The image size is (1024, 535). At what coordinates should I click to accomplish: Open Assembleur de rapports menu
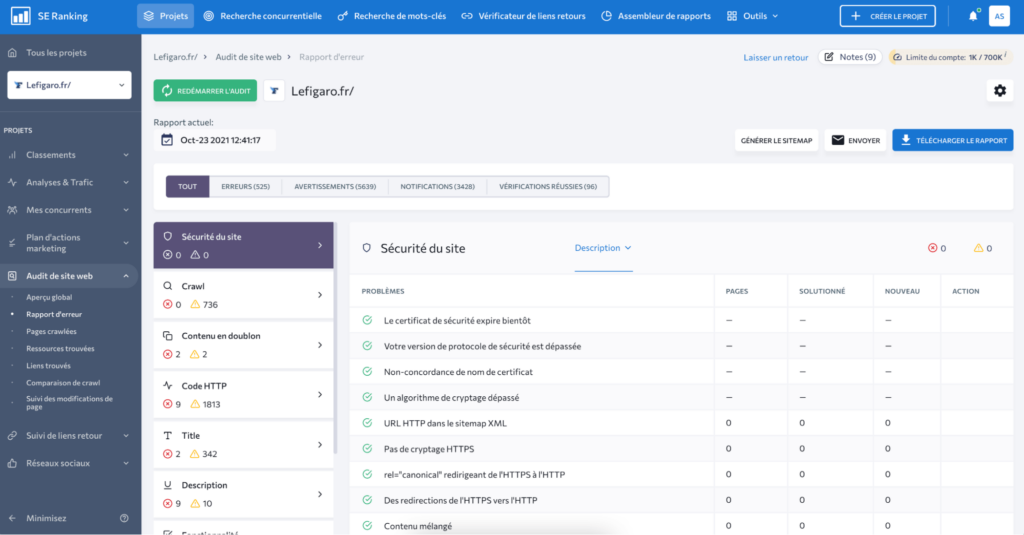coord(656,16)
